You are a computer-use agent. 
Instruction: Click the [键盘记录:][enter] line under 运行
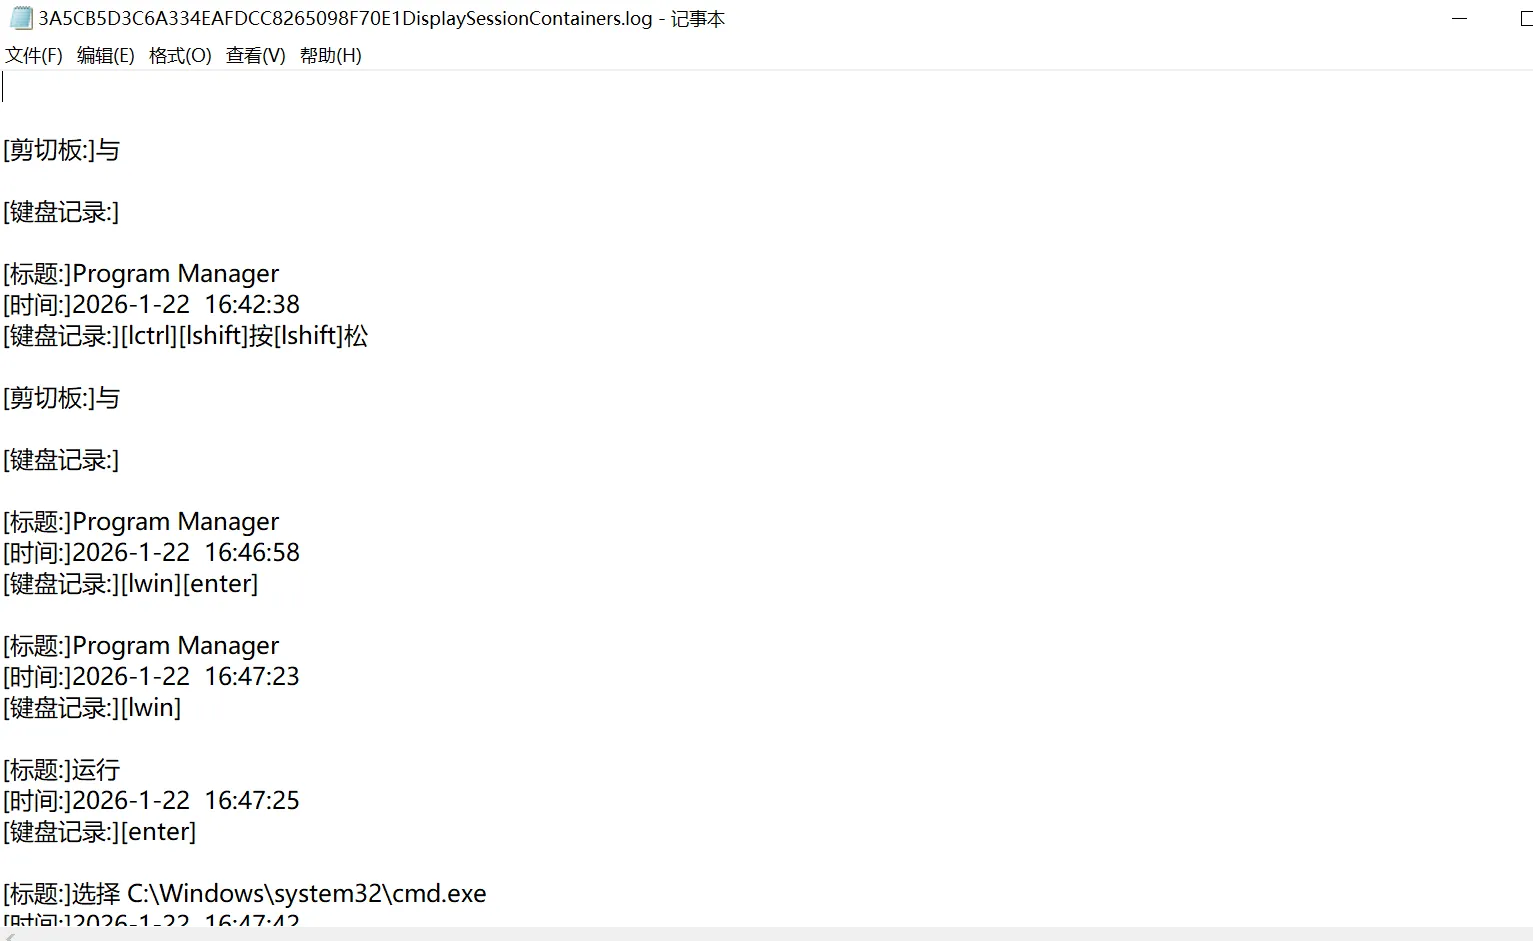click(x=100, y=831)
